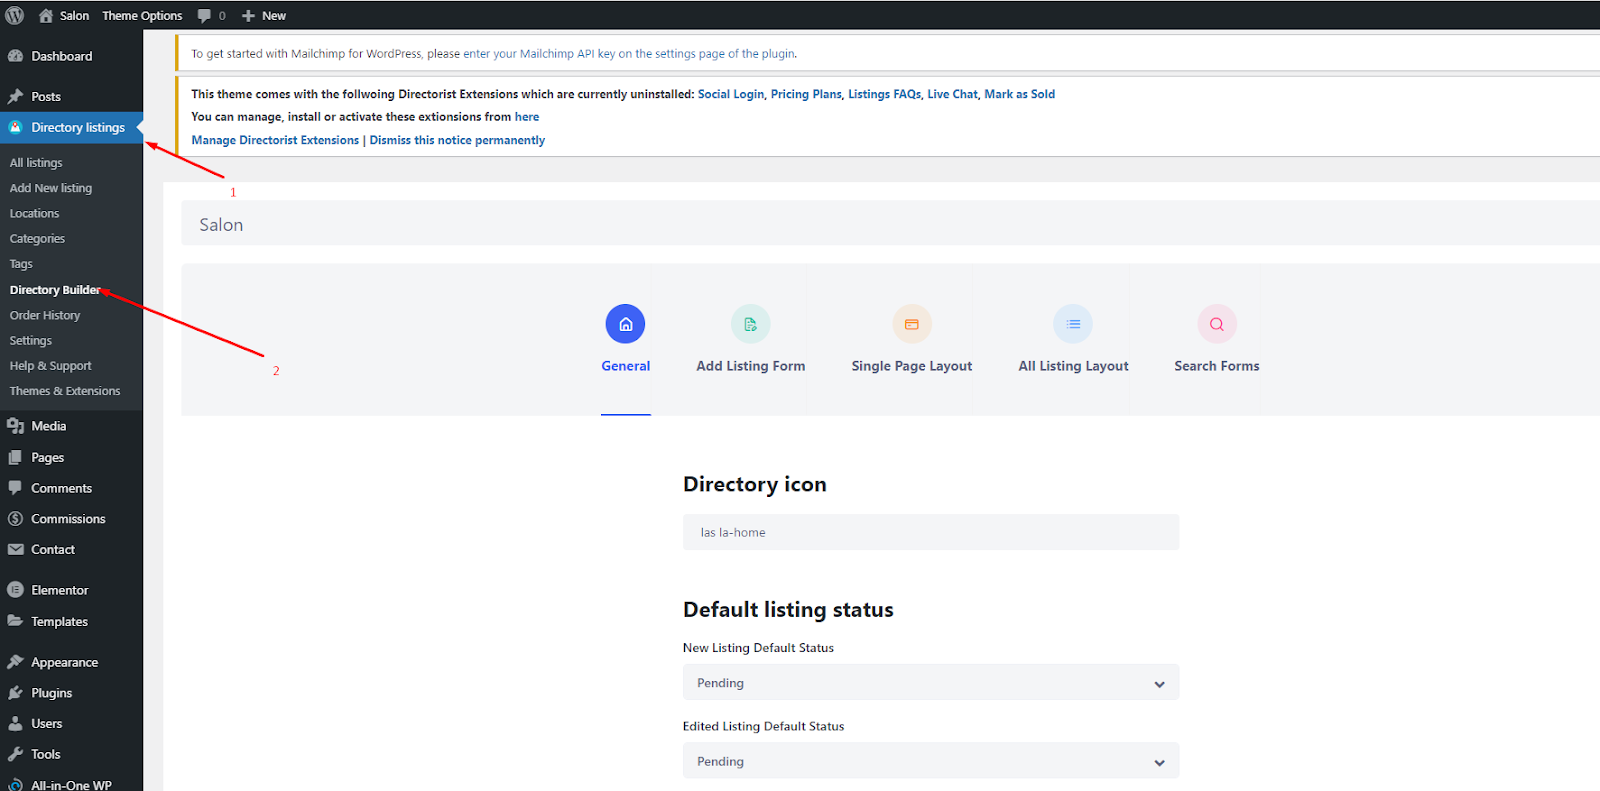Viewport: 1600px width, 791px height.
Task: Click the Elementor icon in sidebar
Action: point(15,590)
